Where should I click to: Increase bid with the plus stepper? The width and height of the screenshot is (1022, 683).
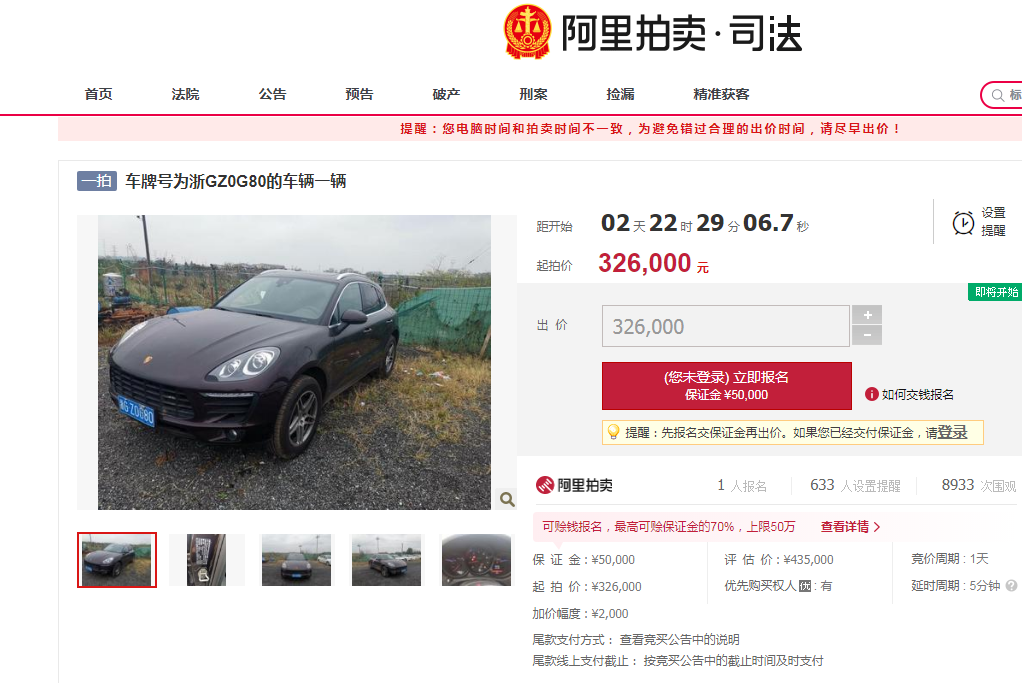tap(868, 315)
